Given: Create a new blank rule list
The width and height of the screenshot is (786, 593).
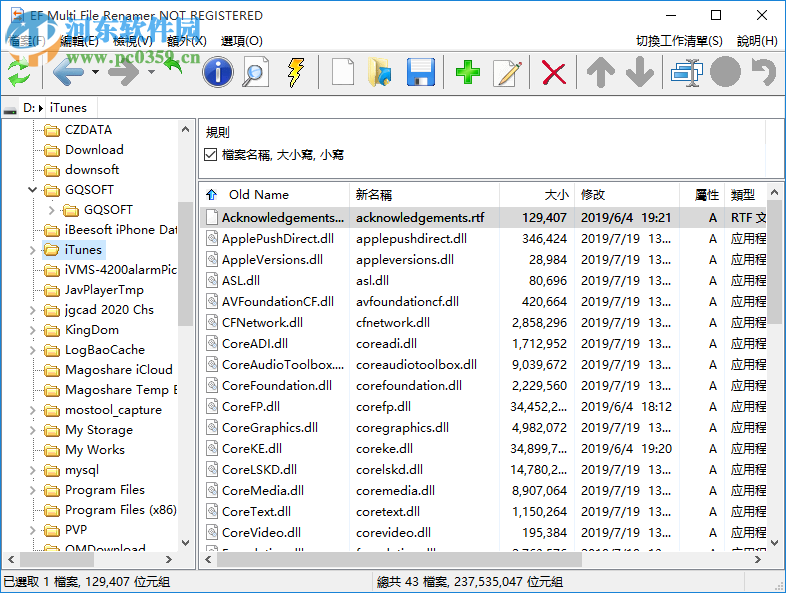Looking at the screenshot, I should (x=343, y=73).
